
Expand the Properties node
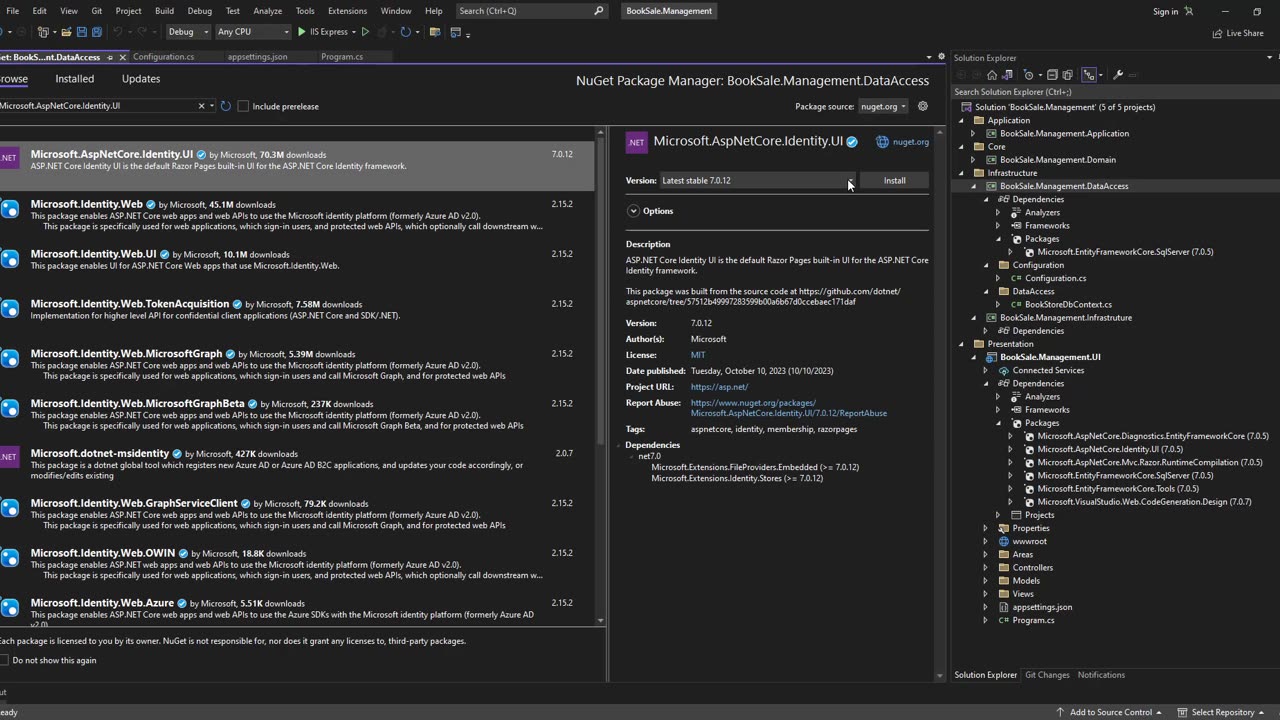click(986, 528)
